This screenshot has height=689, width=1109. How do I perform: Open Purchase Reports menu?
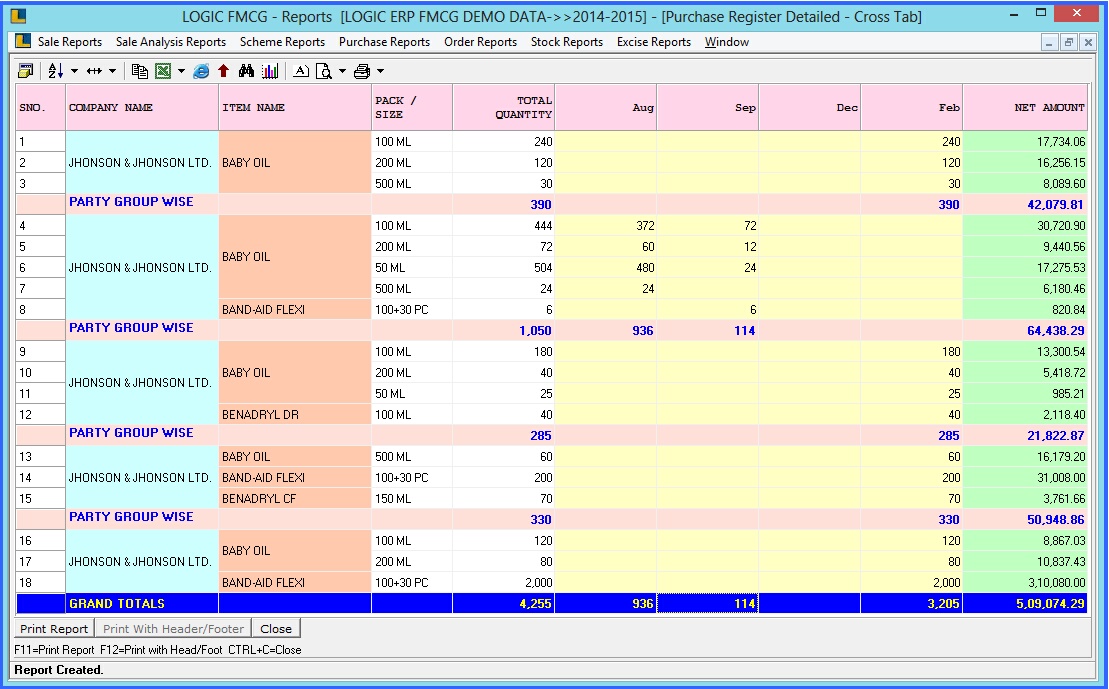coord(384,42)
